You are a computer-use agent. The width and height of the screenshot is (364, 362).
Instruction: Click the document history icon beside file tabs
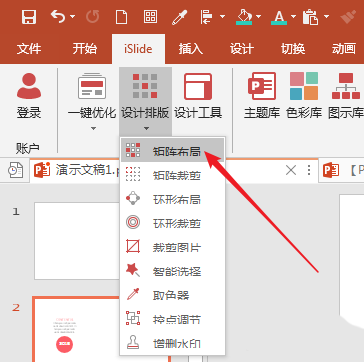(16, 170)
